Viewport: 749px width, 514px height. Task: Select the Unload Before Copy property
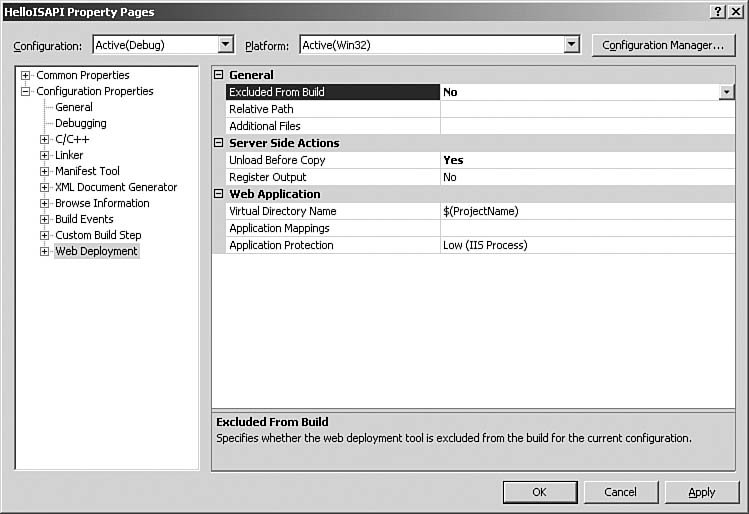332,160
